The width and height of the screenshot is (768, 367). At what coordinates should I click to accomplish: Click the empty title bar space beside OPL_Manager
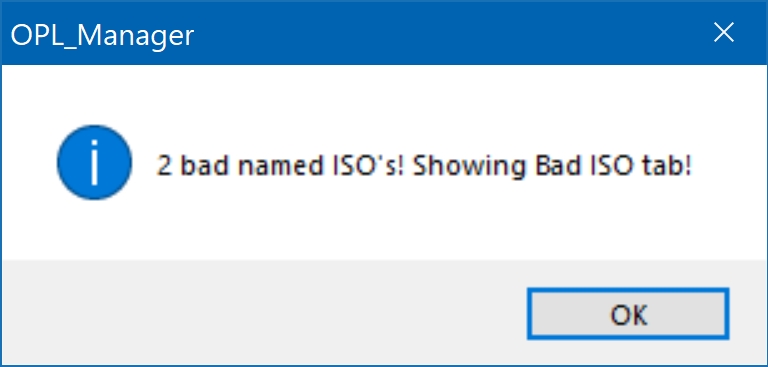coord(441,33)
